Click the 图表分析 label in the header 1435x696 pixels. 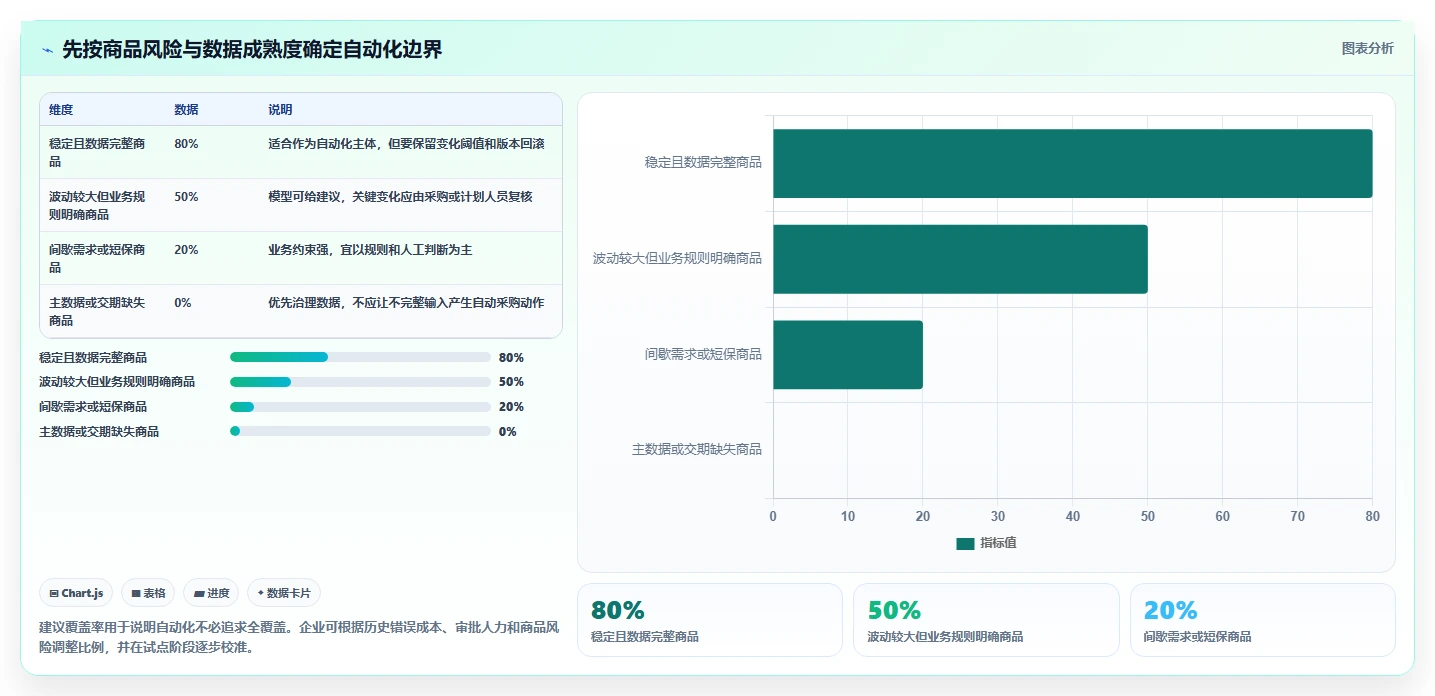pyautogui.click(x=1367, y=48)
